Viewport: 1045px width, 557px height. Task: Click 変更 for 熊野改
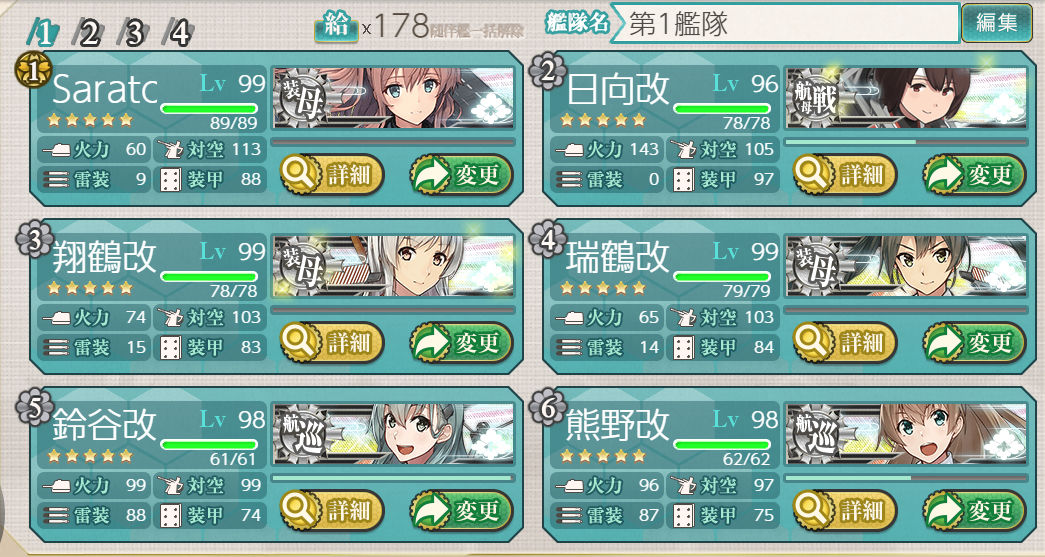point(974,510)
